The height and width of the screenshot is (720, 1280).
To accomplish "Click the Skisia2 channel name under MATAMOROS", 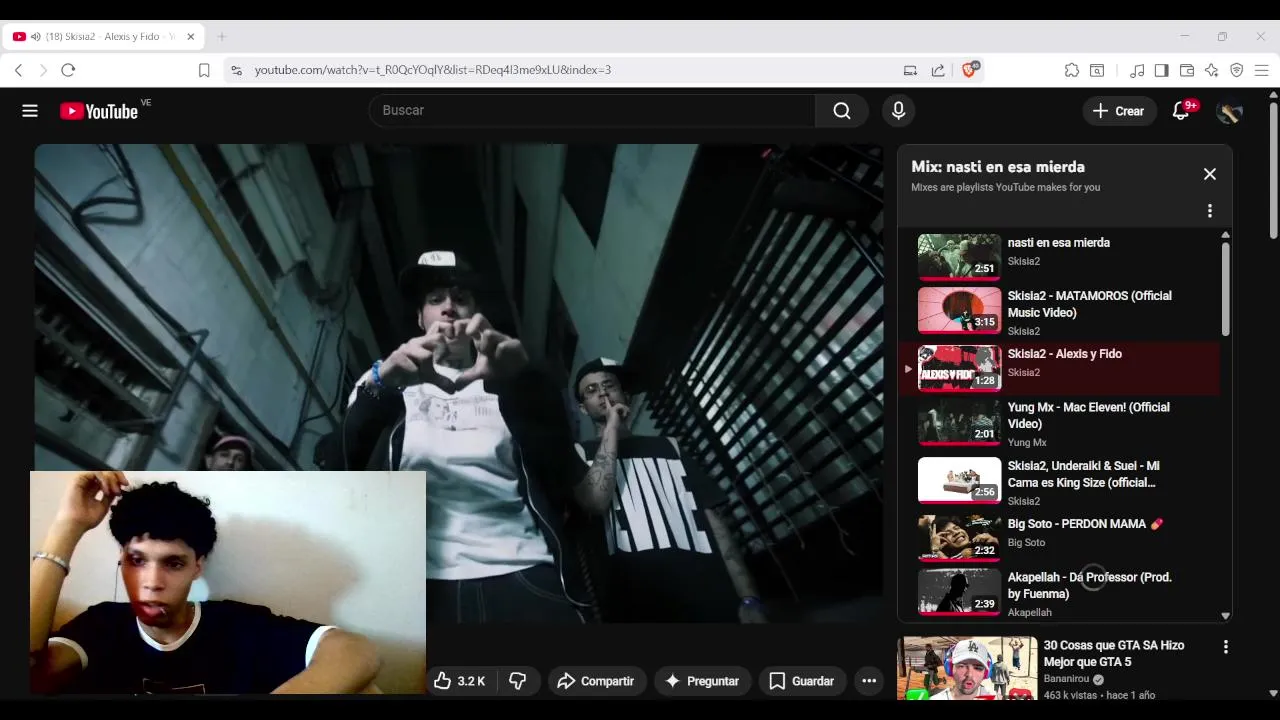I will [x=1023, y=331].
